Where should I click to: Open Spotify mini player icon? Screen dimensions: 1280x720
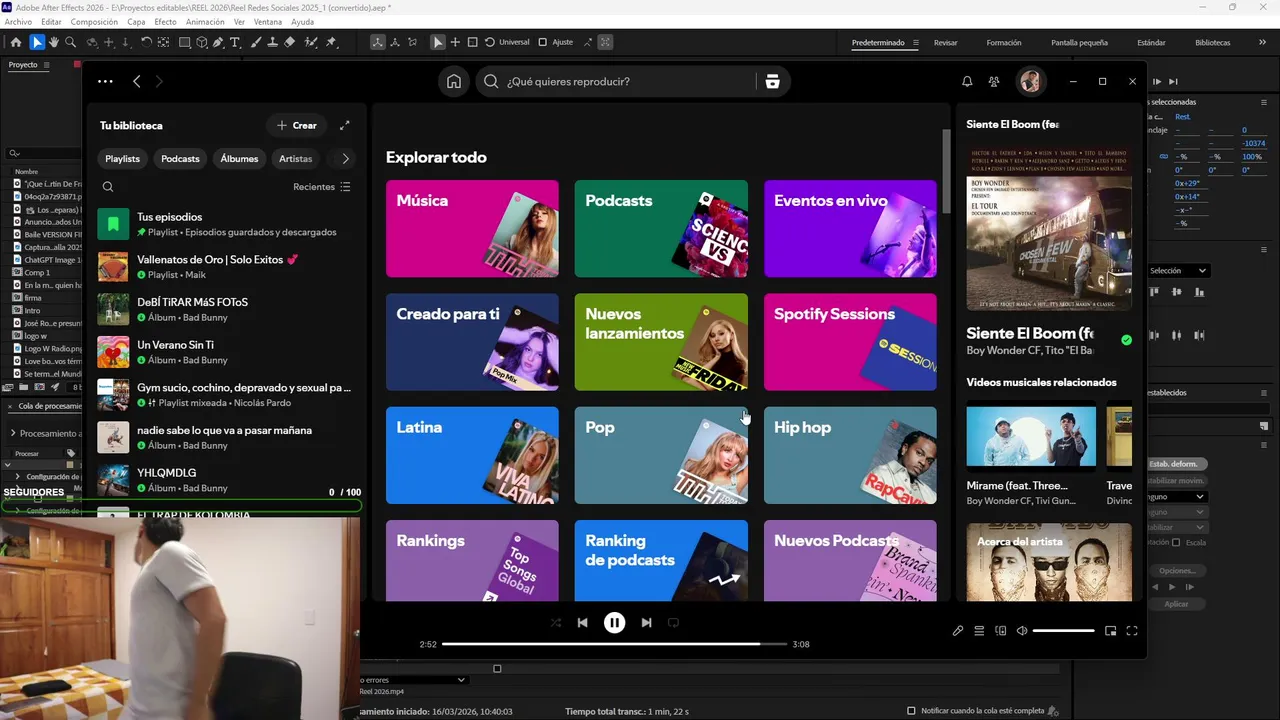click(1110, 631)
